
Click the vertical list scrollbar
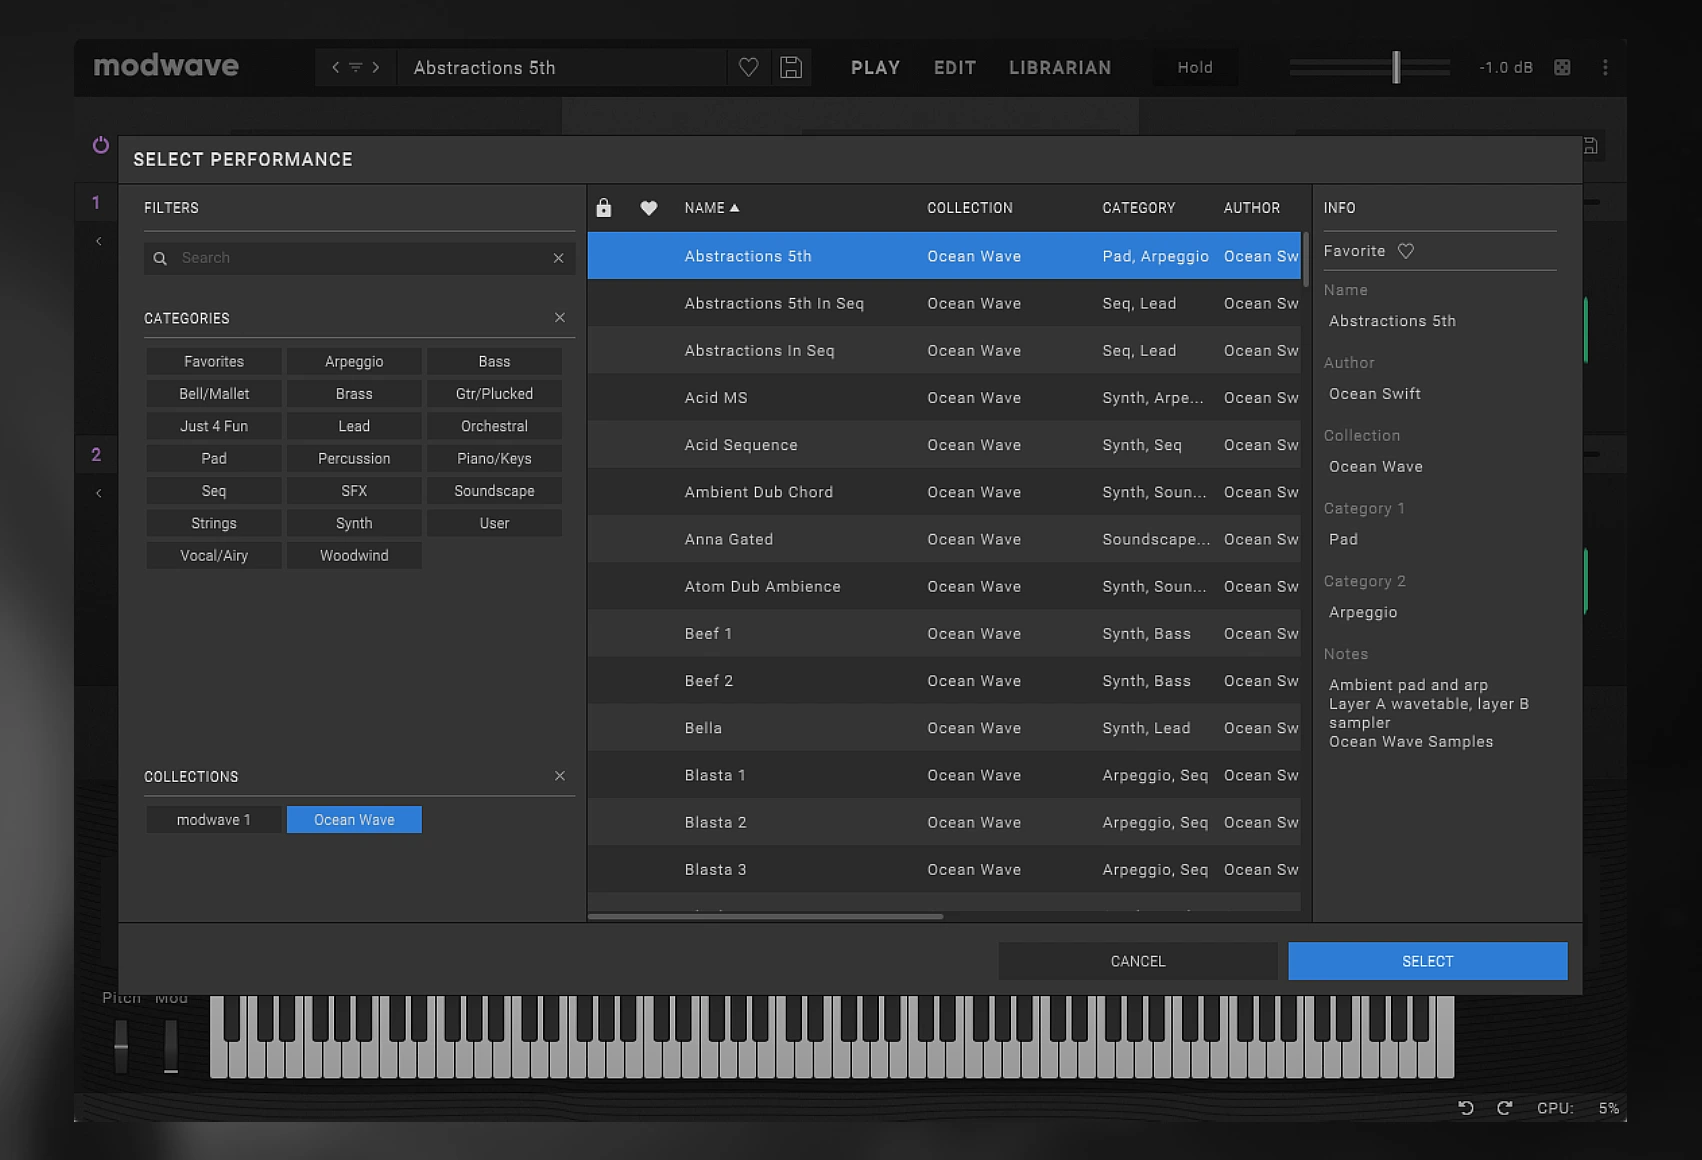coord(1305,260)
